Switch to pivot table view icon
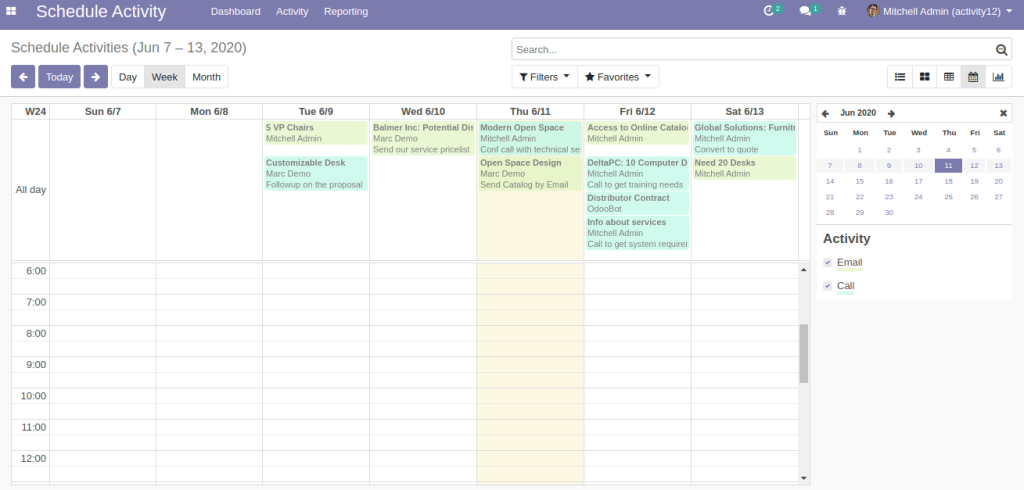The image size is (1024, 490). [x=949, y=76]
